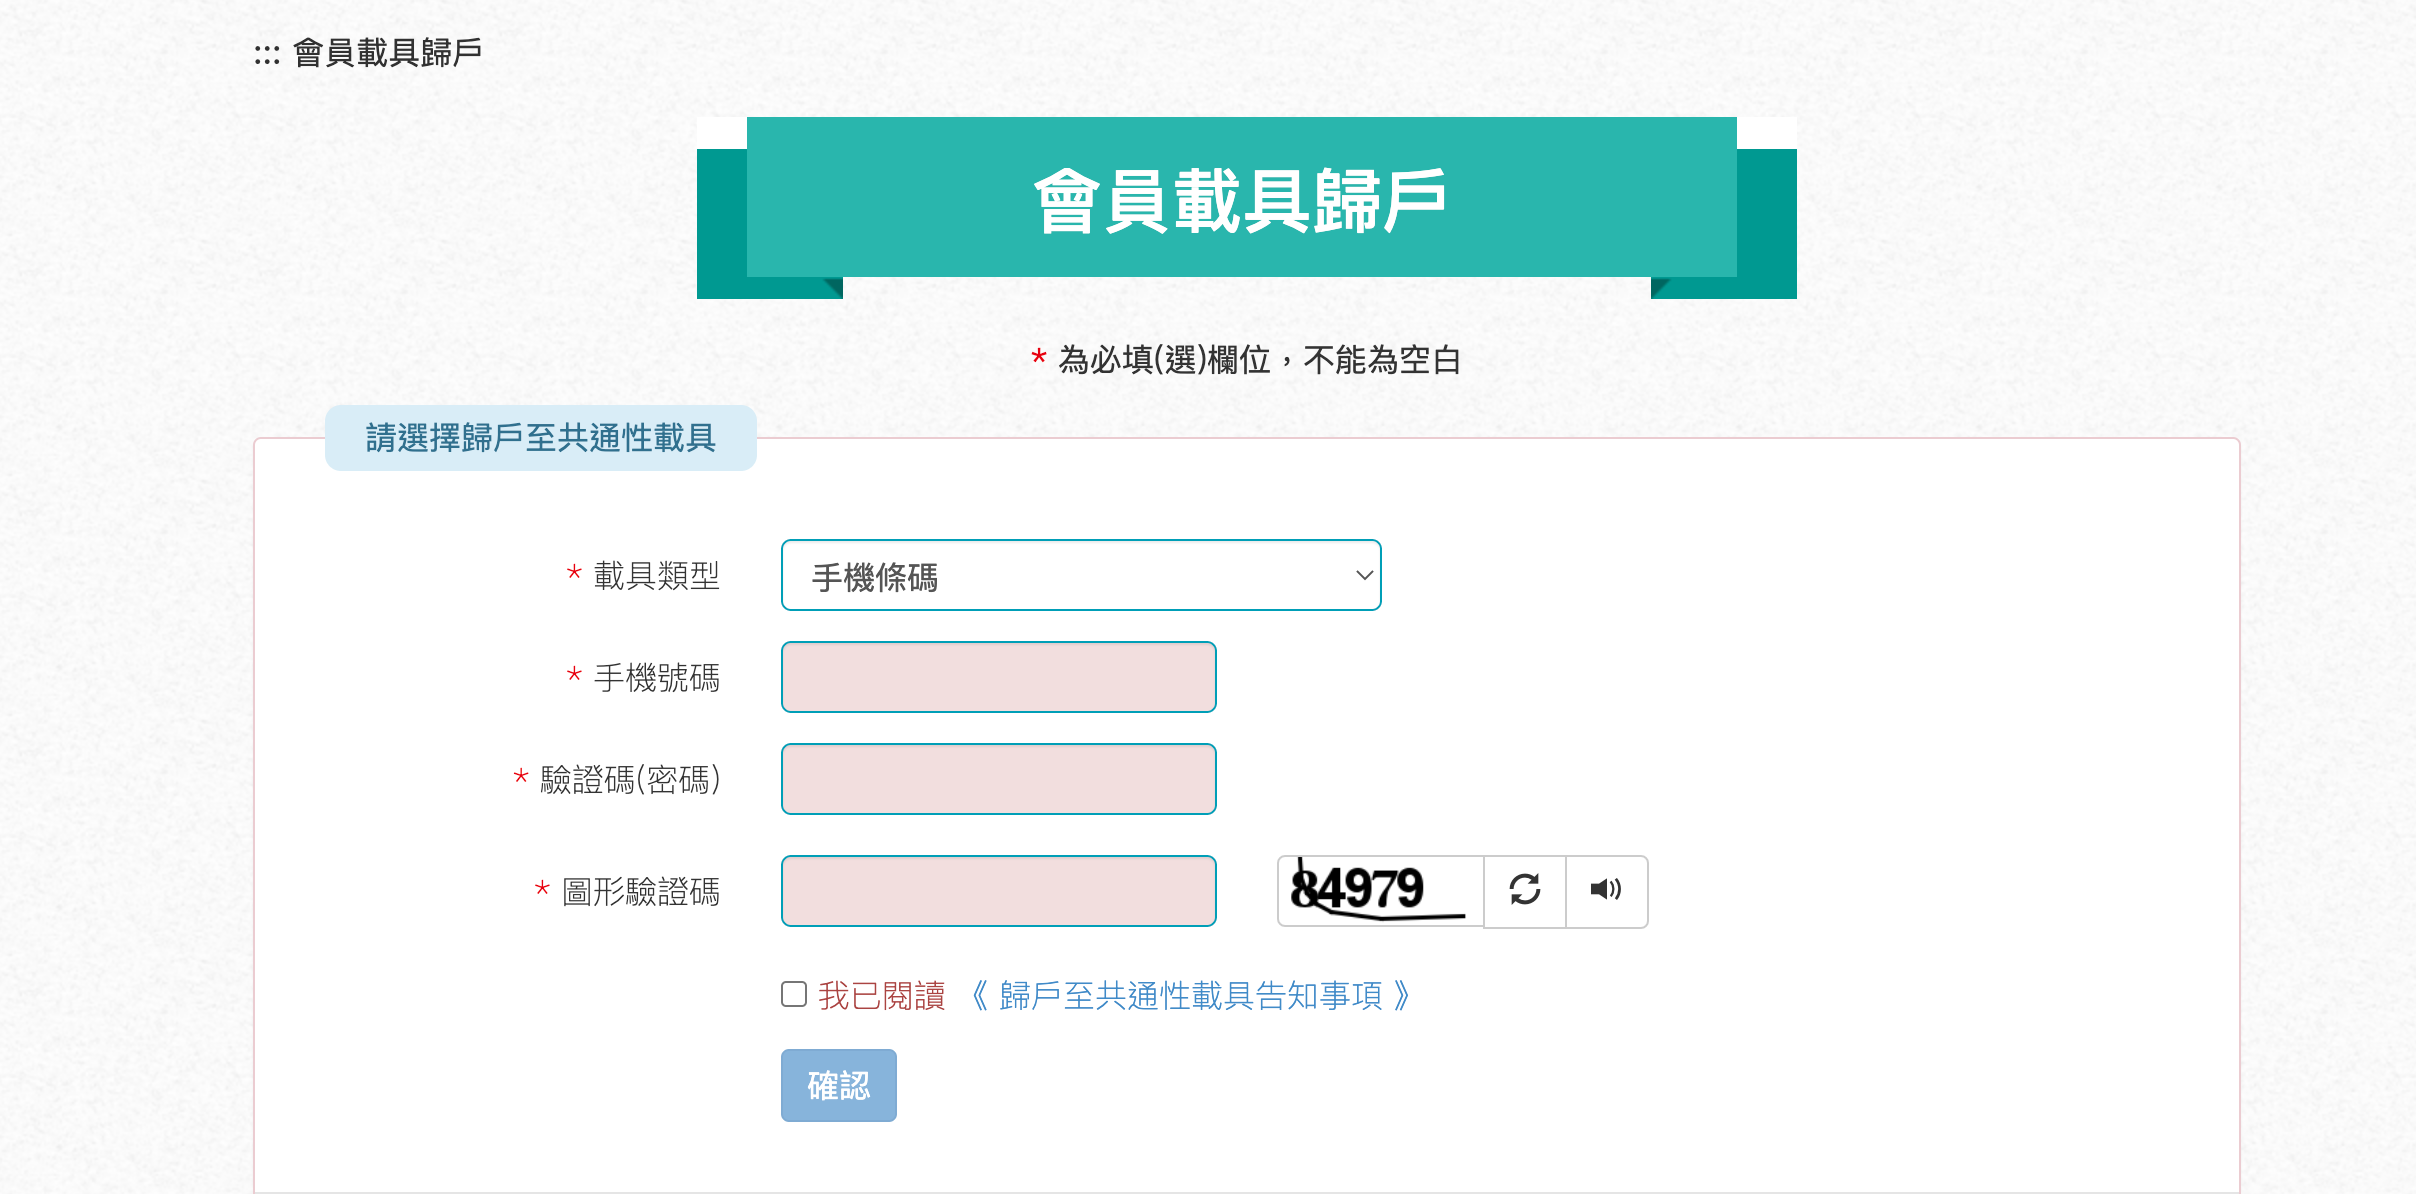Play the audio captcha with the speaker icon
This screenshot has width=2416, height=1194.
tap(1606, 890)
